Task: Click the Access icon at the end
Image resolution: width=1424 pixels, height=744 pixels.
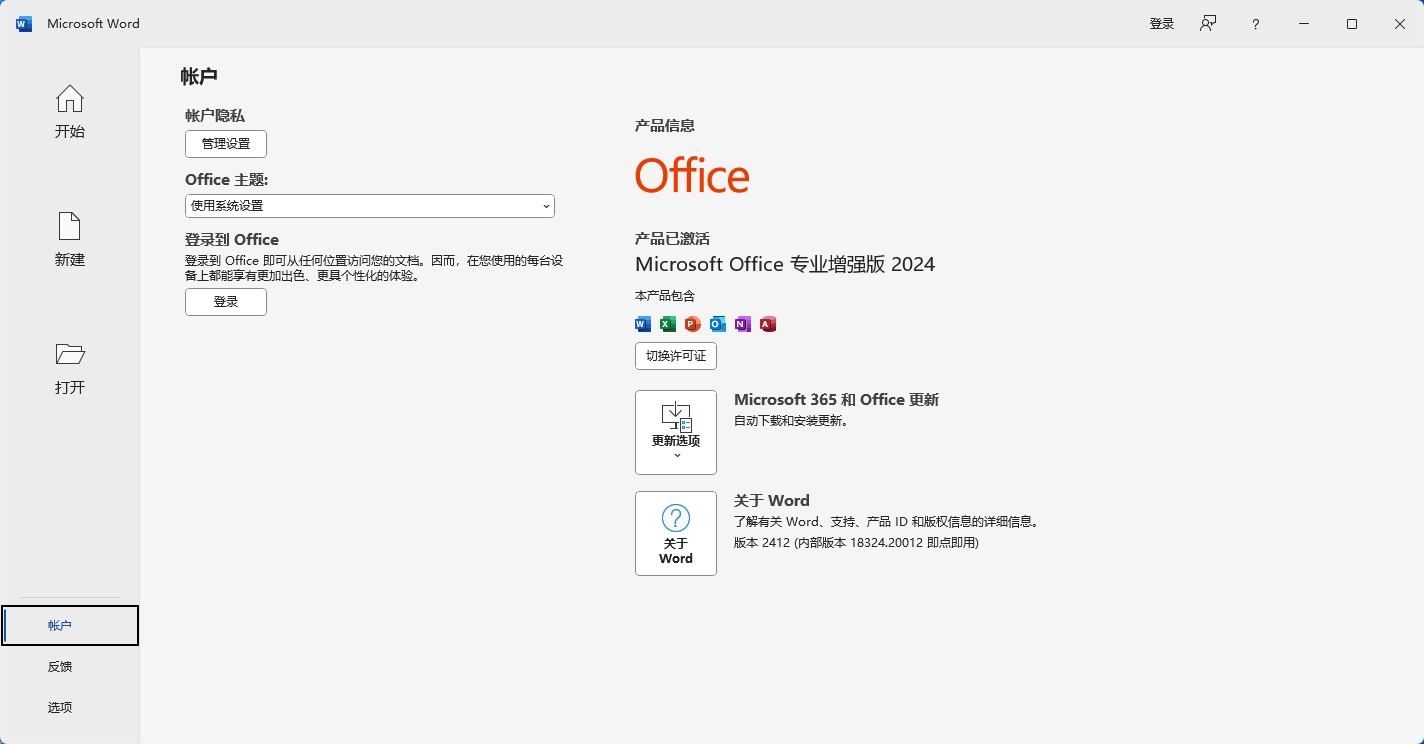Action: click(x=767, y=323)
